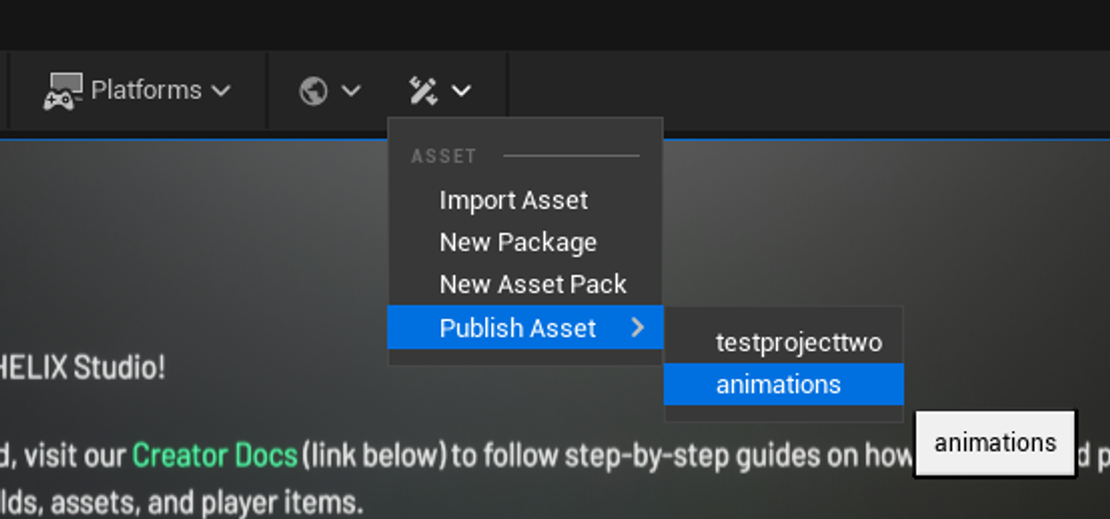Choose animations in the Publish Asset submenu
The height and width of the screenshot is (519, 1110).
pos(778,385)
